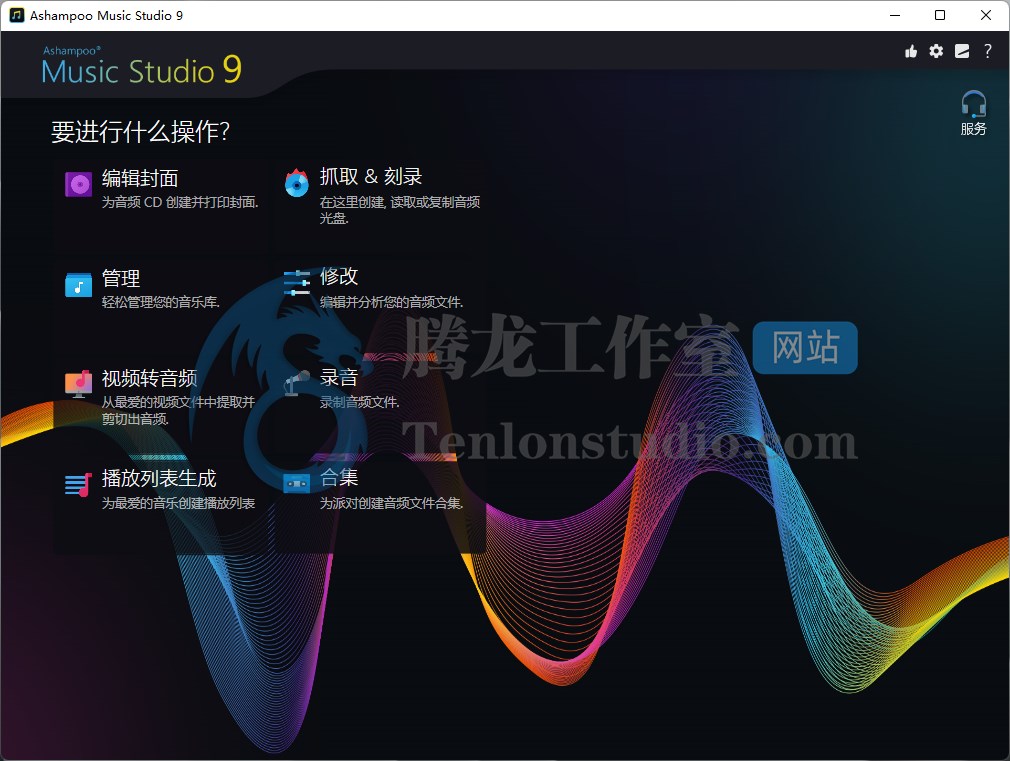
Task: Click the monitor icon for 视频转音频
Action: pos(79,384)
